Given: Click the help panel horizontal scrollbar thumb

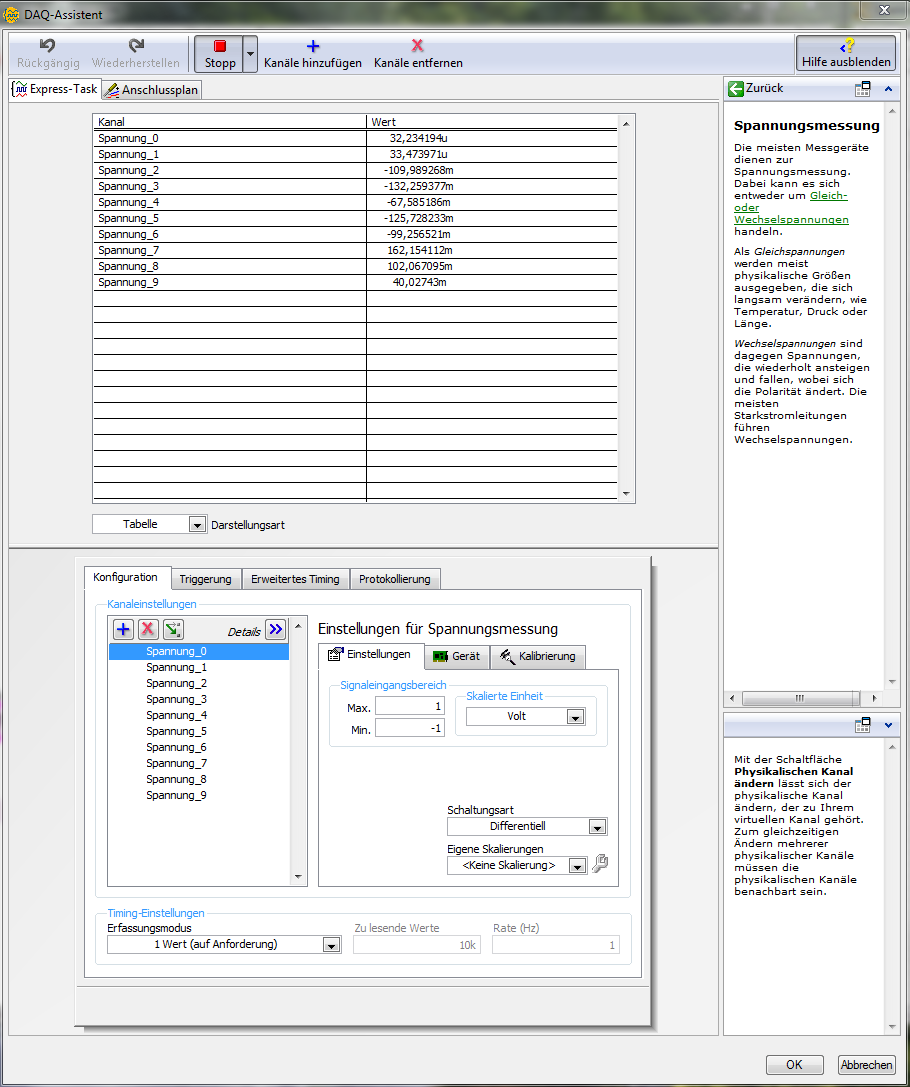Looking at the screenshot, I should click(800, 698).
